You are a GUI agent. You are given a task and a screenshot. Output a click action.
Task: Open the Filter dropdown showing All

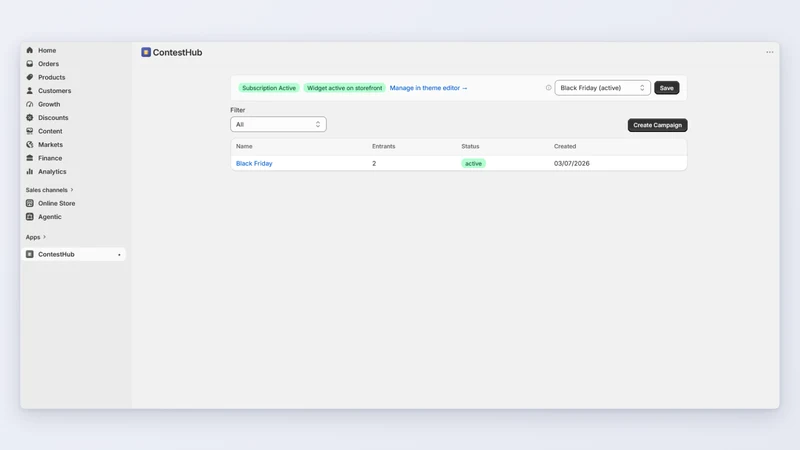(278, 124)
